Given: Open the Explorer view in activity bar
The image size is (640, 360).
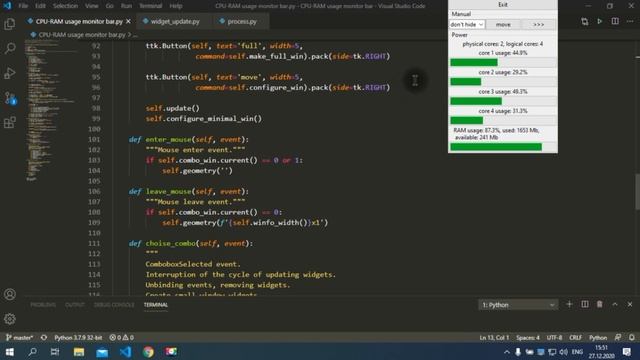Looking at the screenshot, I should [x=10, y=24].
